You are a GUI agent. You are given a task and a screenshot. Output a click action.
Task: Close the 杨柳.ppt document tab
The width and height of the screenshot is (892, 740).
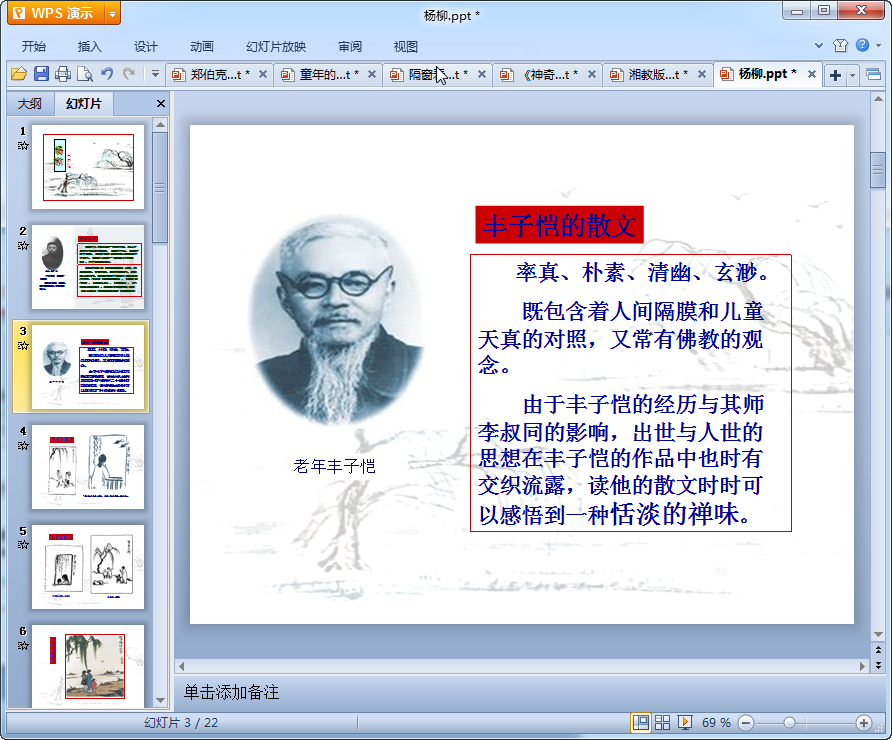point(812,74)
